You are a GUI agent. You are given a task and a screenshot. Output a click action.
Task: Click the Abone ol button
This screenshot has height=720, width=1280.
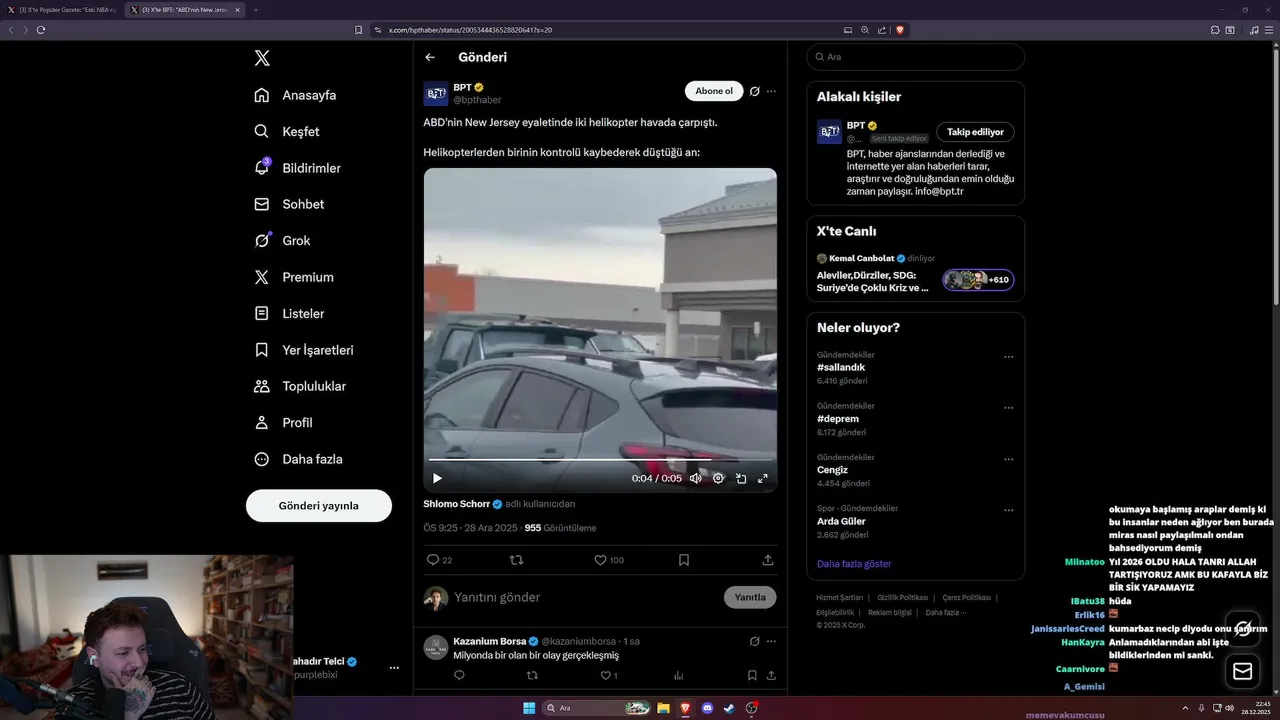point(714,91)
